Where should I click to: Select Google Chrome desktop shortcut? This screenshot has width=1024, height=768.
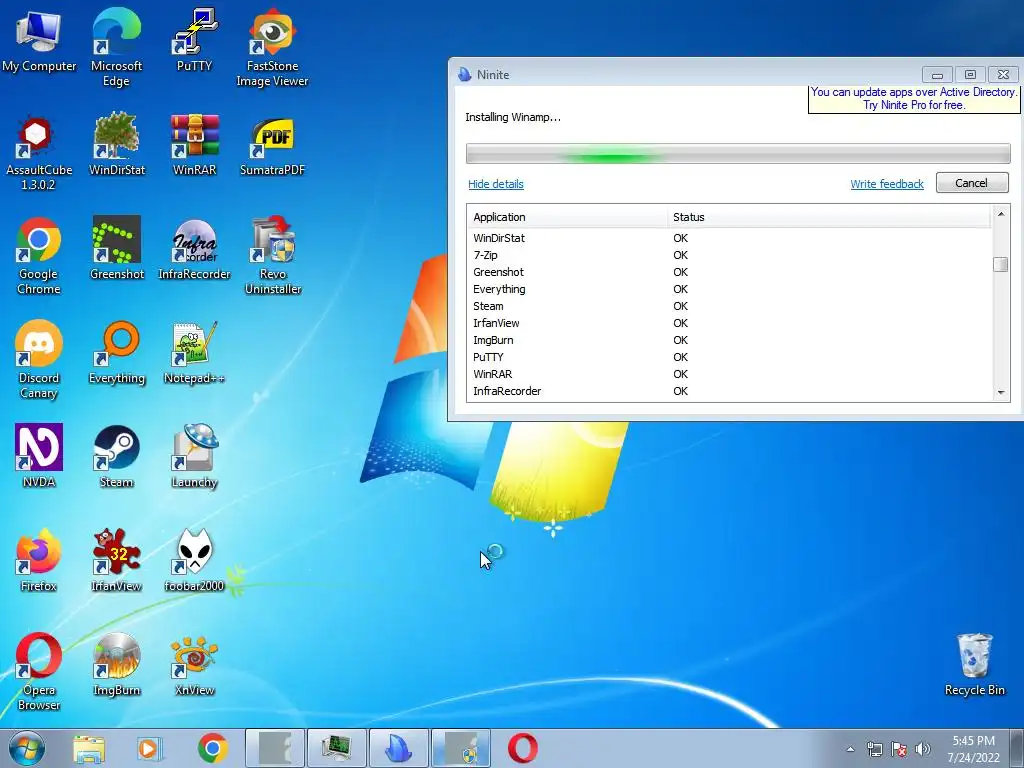[39, 255]
